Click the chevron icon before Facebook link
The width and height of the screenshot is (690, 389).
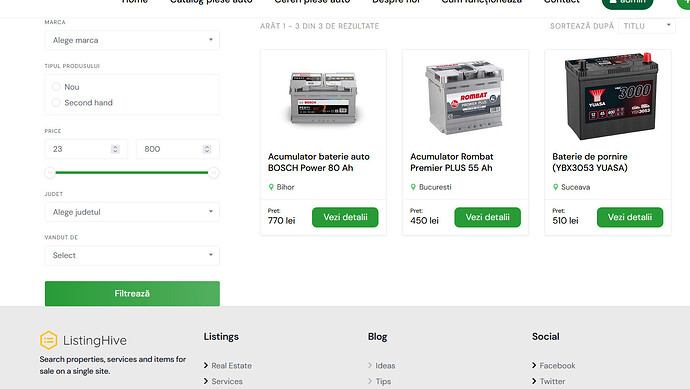pyautogui.click(x=534, y=365)
